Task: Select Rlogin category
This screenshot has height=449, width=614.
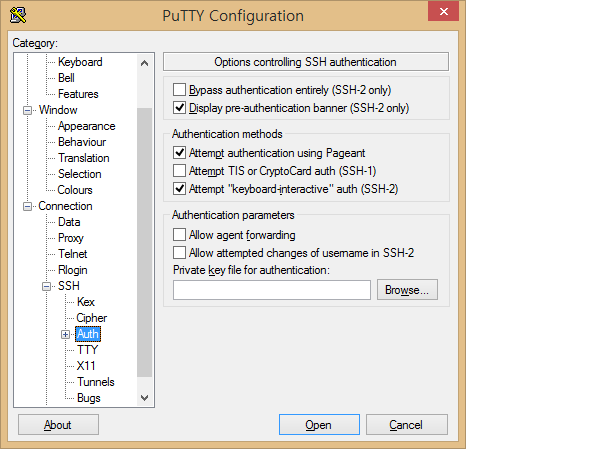Action: 72,270
